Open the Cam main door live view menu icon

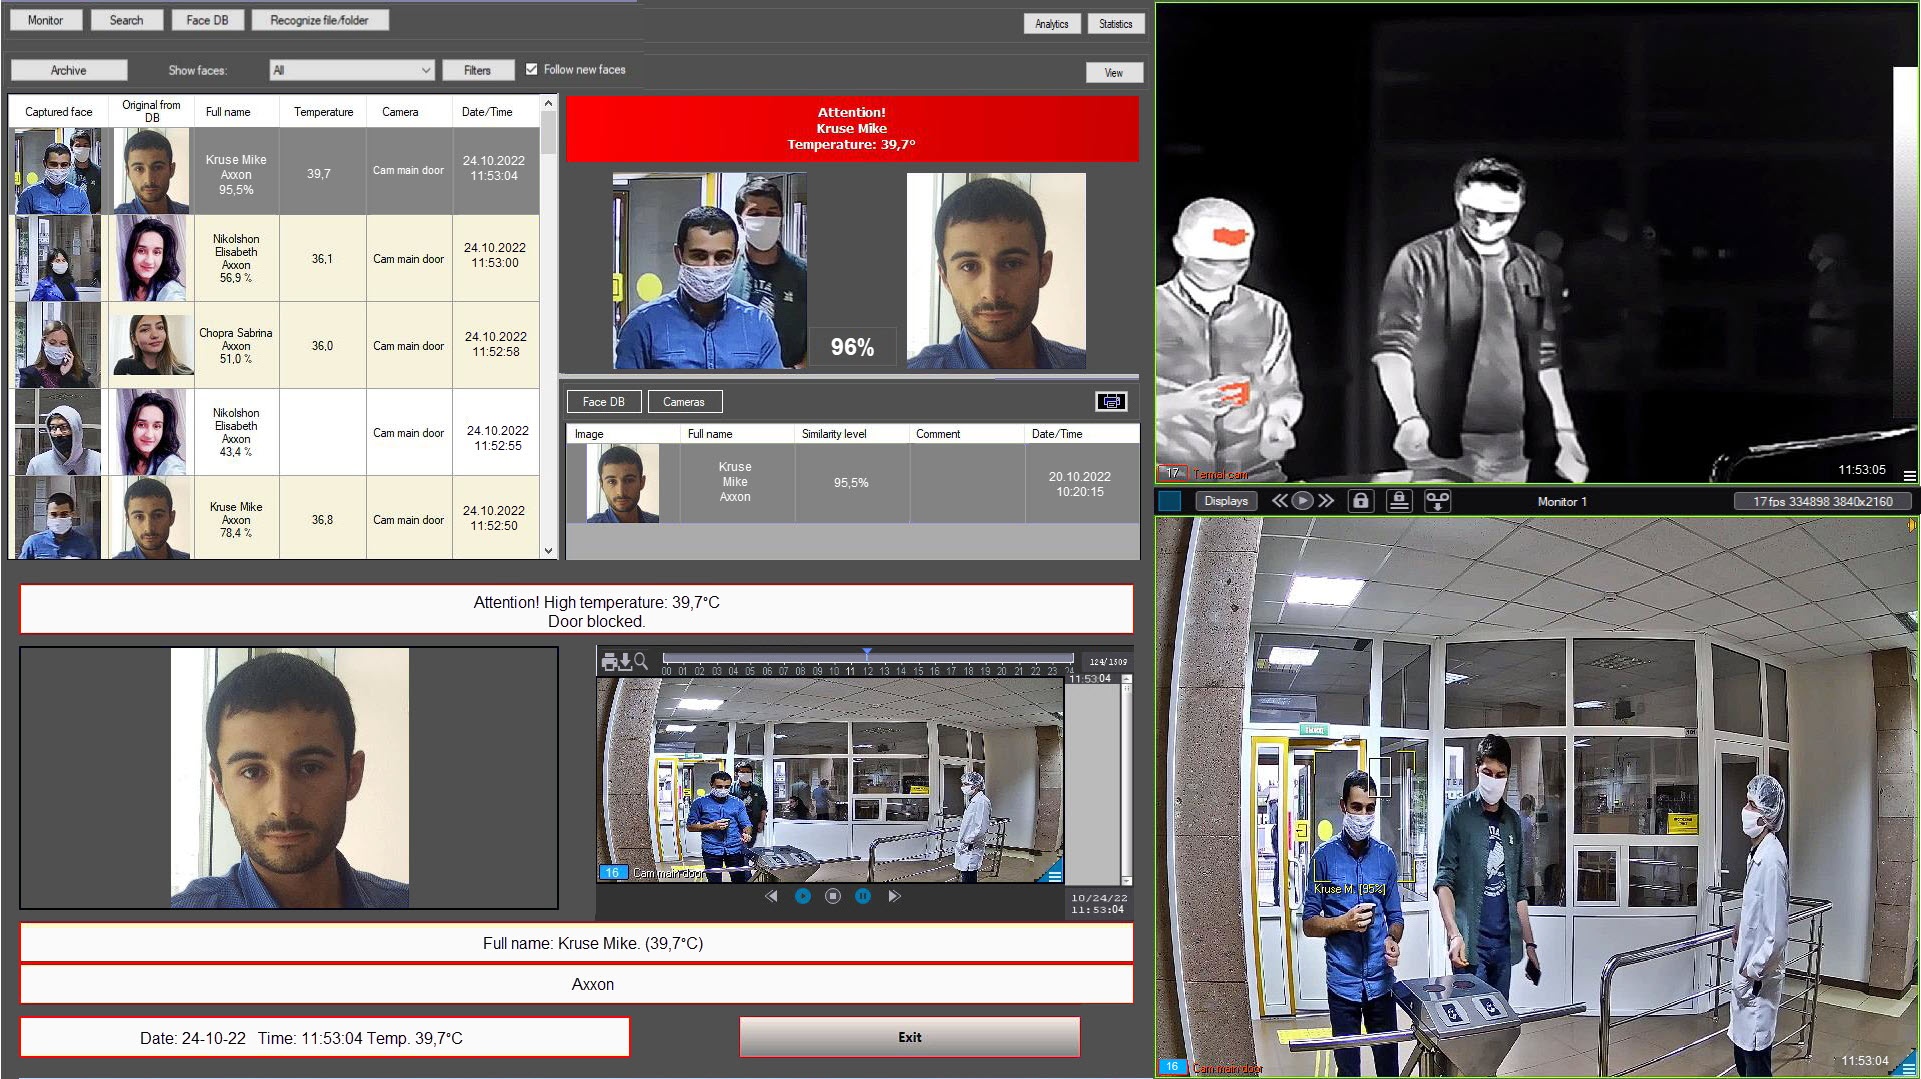point(1909,1067)
